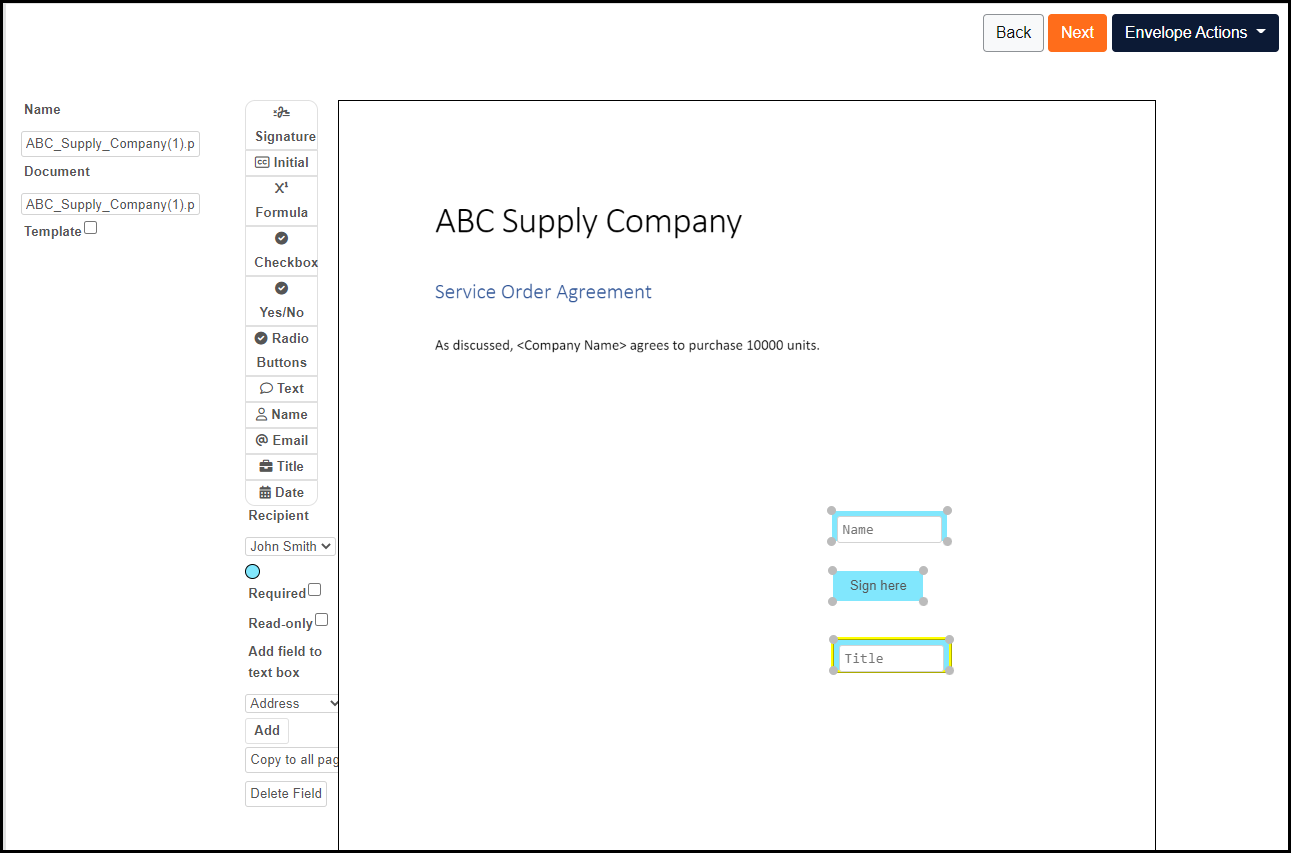Select the Email field tool
Screen dimensions: 1291x853
click(x=281, y=440)
